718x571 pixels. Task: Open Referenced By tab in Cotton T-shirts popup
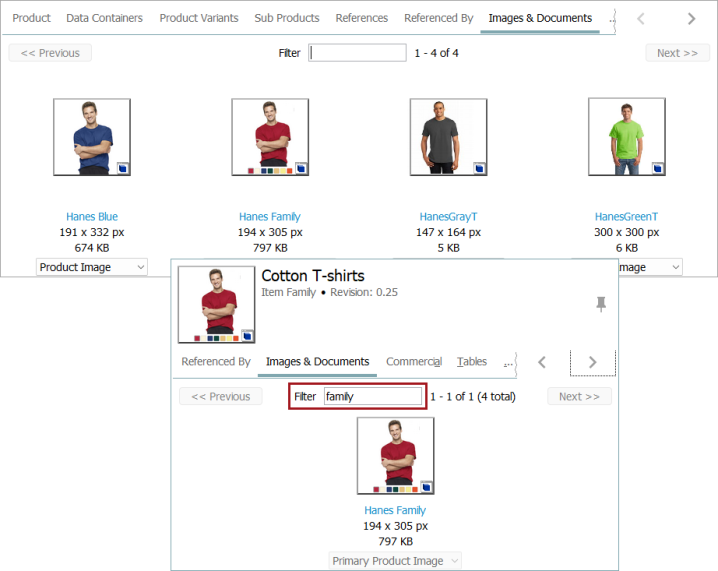216,362
